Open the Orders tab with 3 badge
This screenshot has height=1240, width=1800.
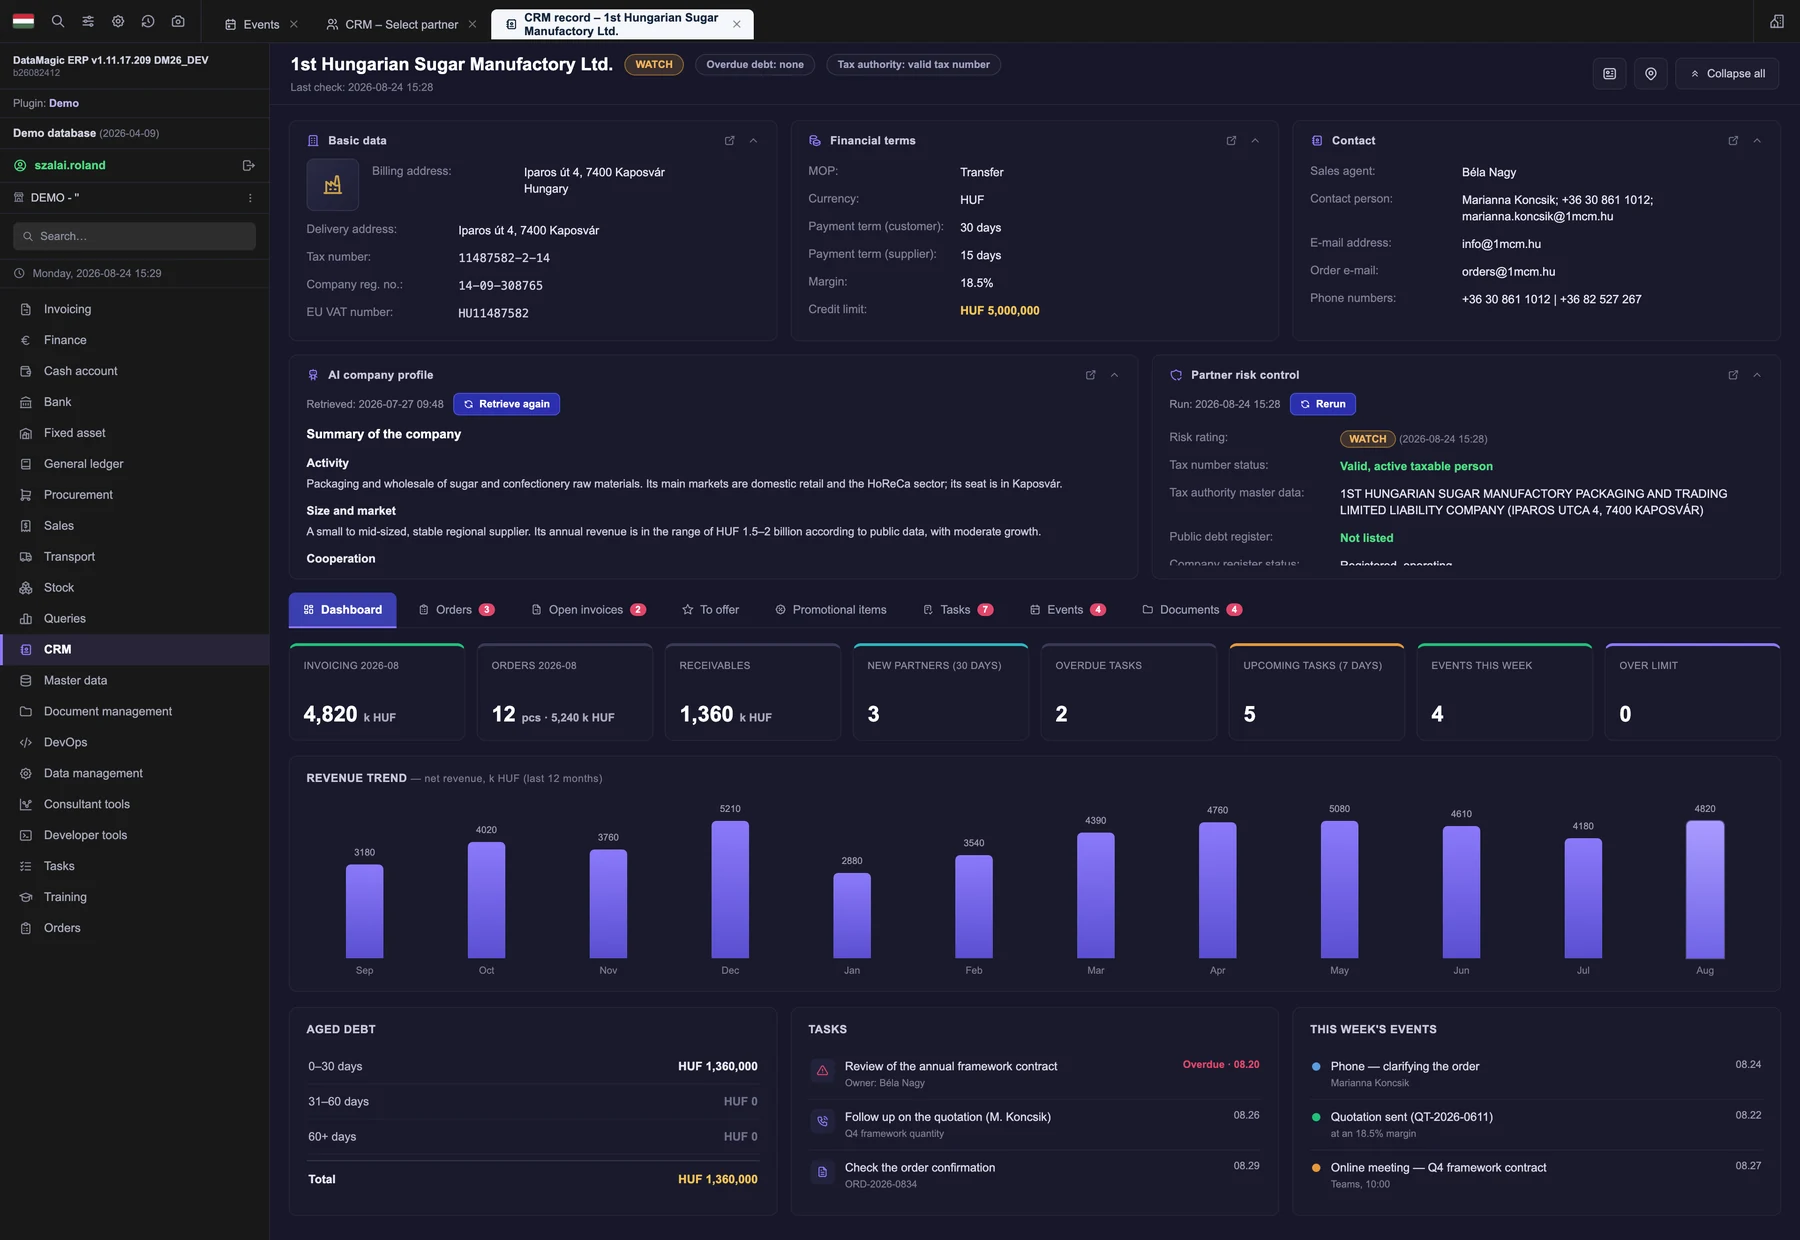tap(456, 610)
